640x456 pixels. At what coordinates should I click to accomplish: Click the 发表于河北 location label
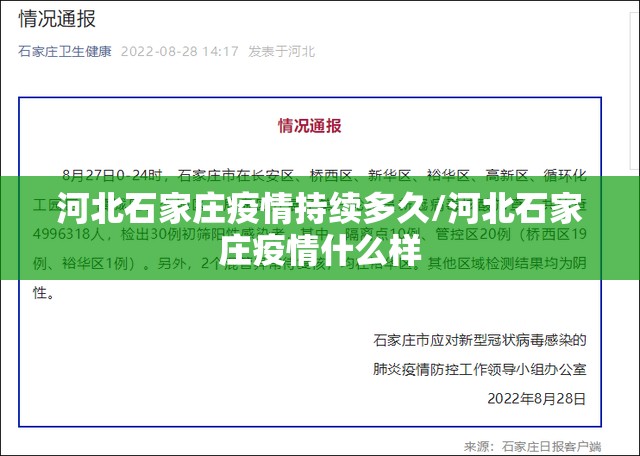point(281,51)
